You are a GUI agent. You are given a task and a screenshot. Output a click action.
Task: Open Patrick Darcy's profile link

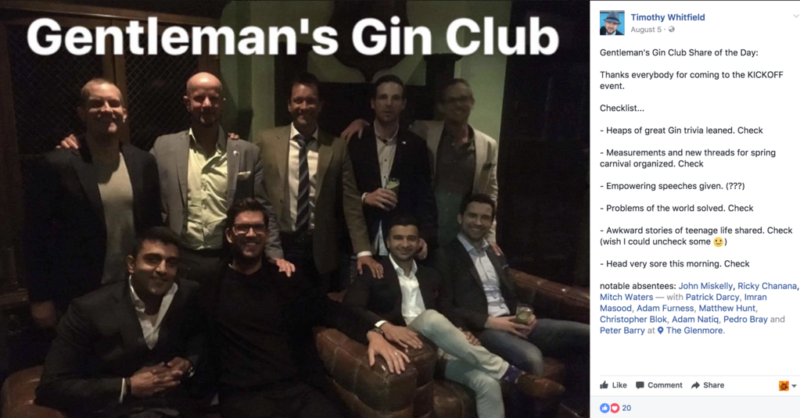pos(712,297)
